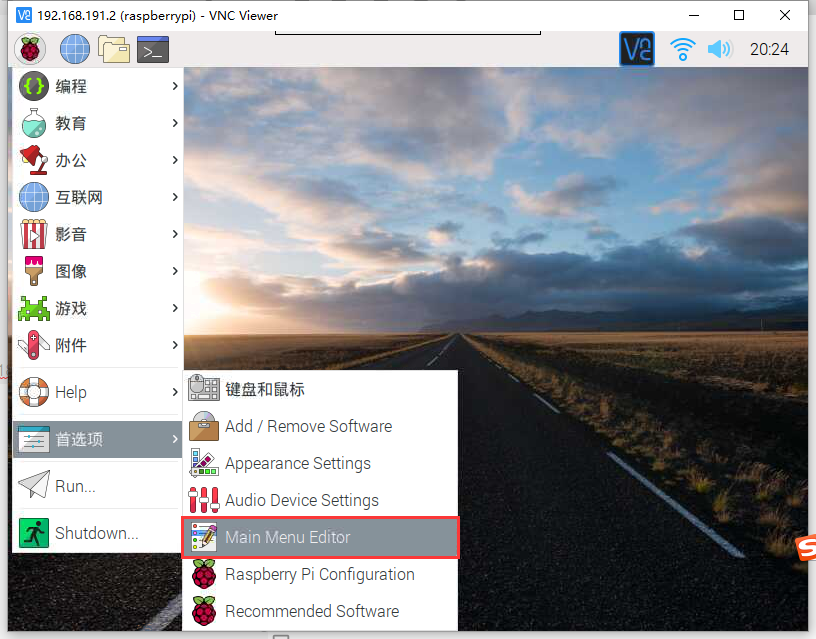816x639 pixels.
Task: Expand the 办公 submenu arrow
Action: 175,160
